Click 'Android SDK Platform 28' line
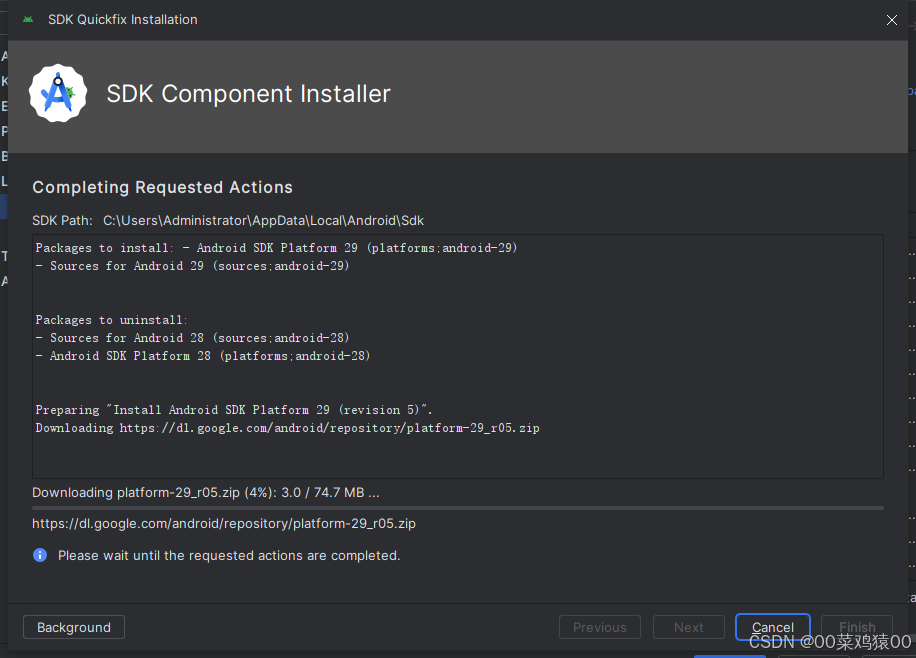The image size is (916, 658). (203, 356)
